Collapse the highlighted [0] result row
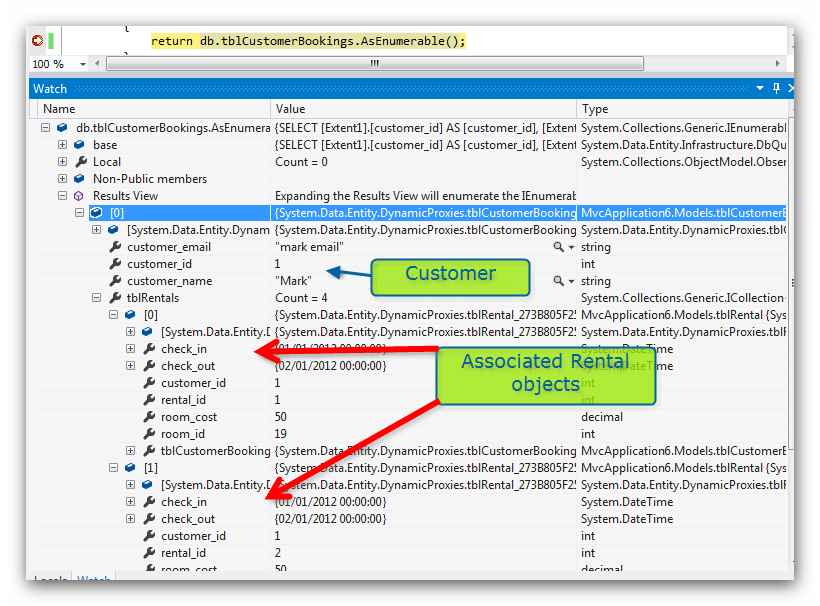The height and width of the screenshot is (606, 820). point(79,213)
